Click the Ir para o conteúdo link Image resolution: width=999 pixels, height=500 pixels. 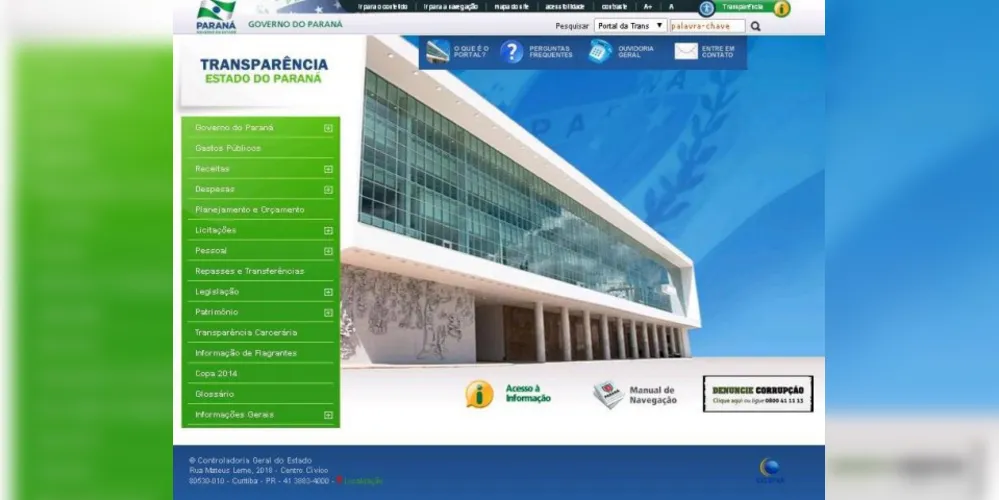382,6
